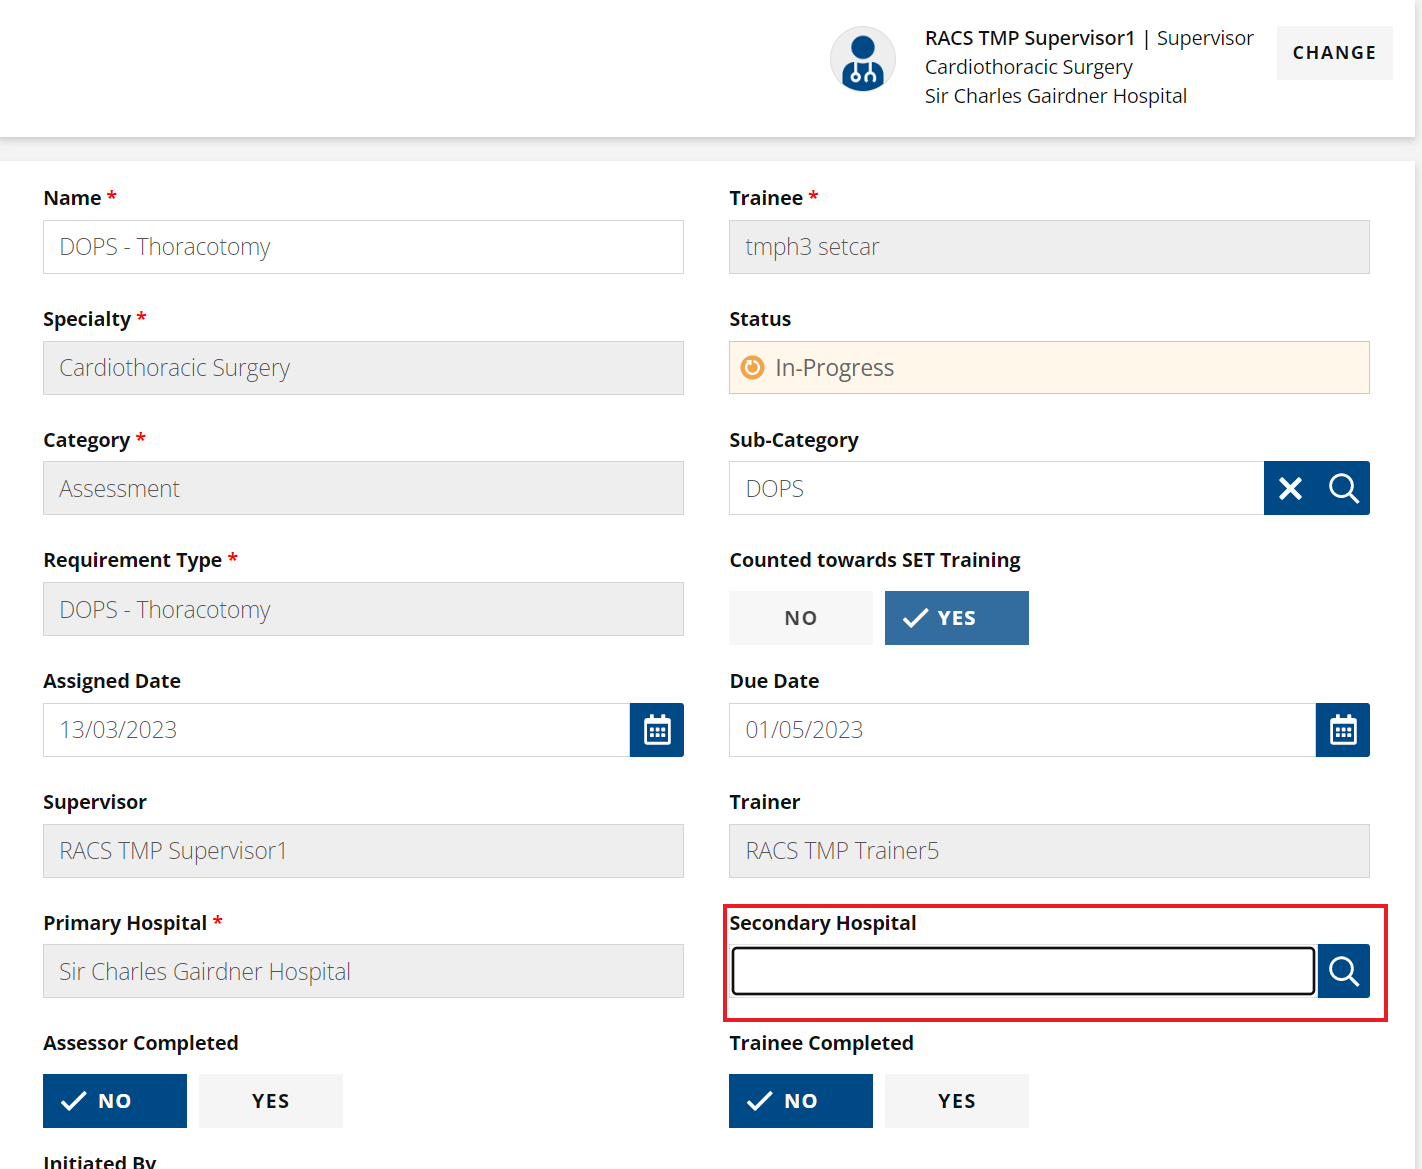Click the In-Progress status bar
1422x1169 pixels.
coord(1048,367)
